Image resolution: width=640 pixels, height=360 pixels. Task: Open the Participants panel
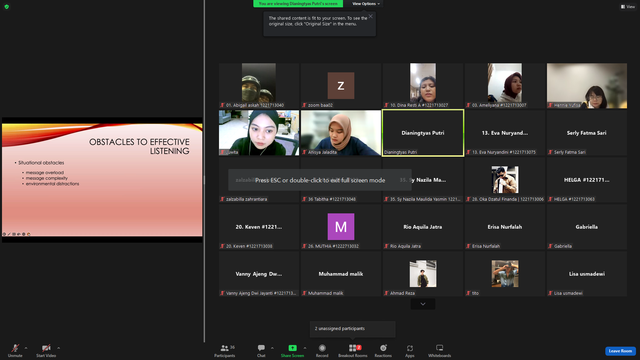pos(225,350)
